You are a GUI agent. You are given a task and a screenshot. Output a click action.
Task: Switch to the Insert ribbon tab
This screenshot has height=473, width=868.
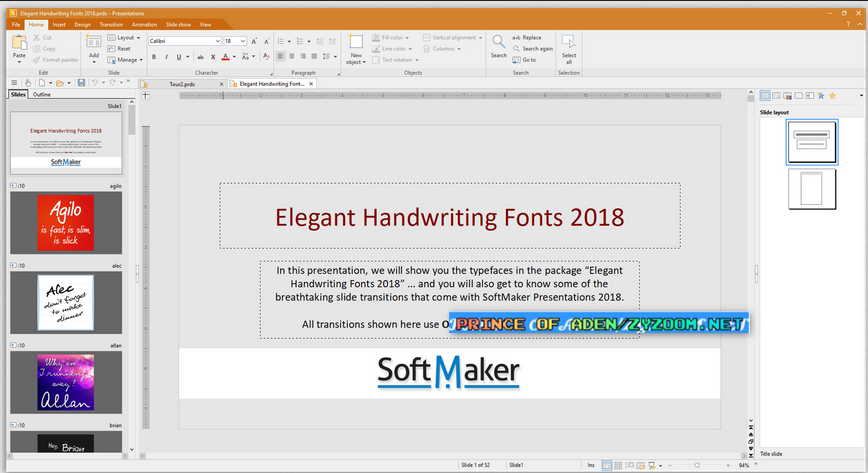[59, 24]
